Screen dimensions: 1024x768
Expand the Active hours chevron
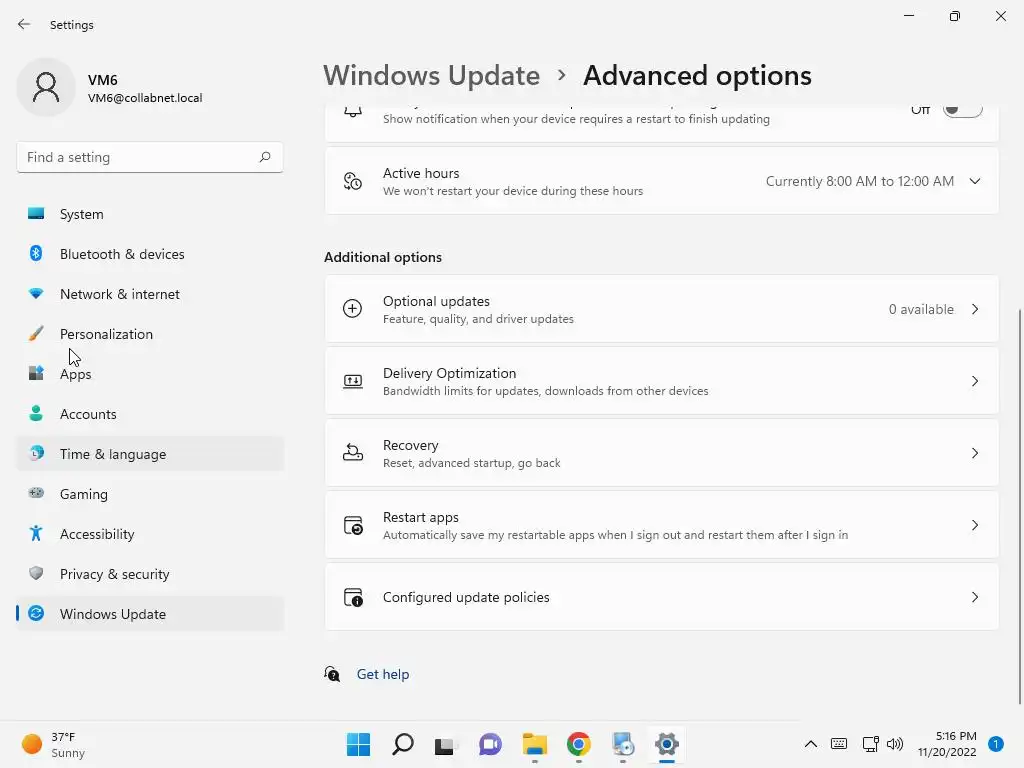(974, 181)
